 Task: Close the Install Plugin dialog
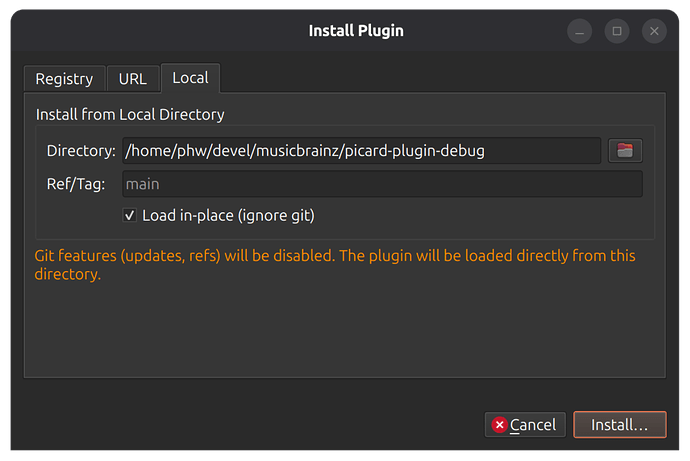[x=654, y=31]
